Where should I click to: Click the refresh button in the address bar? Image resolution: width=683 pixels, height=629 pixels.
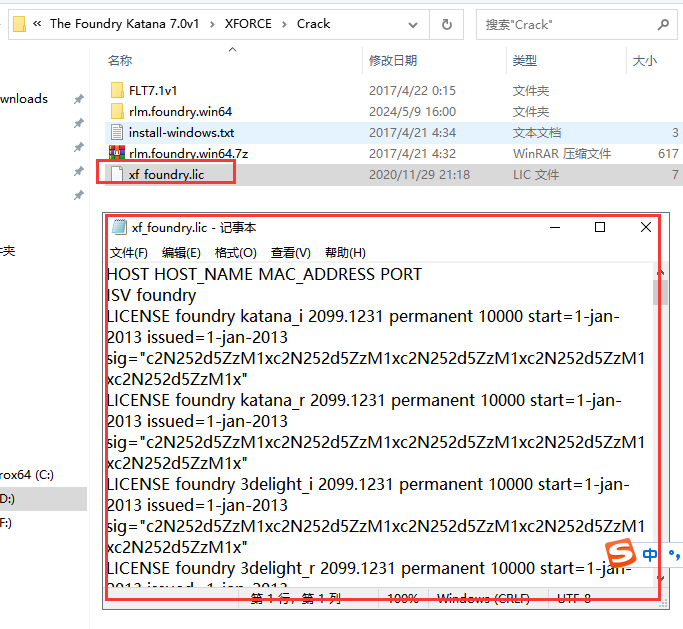446,24
